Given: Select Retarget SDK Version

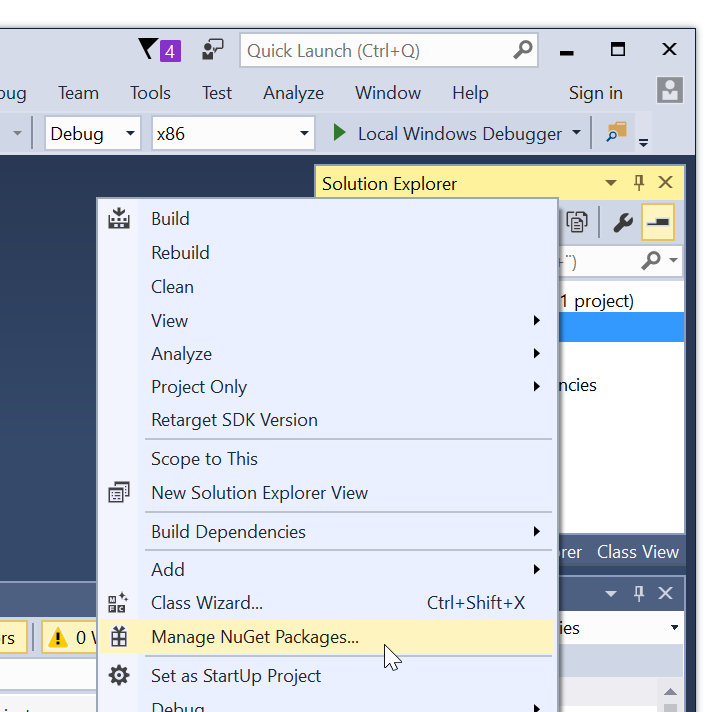Looking at the screenshot, I should point(326,420).
